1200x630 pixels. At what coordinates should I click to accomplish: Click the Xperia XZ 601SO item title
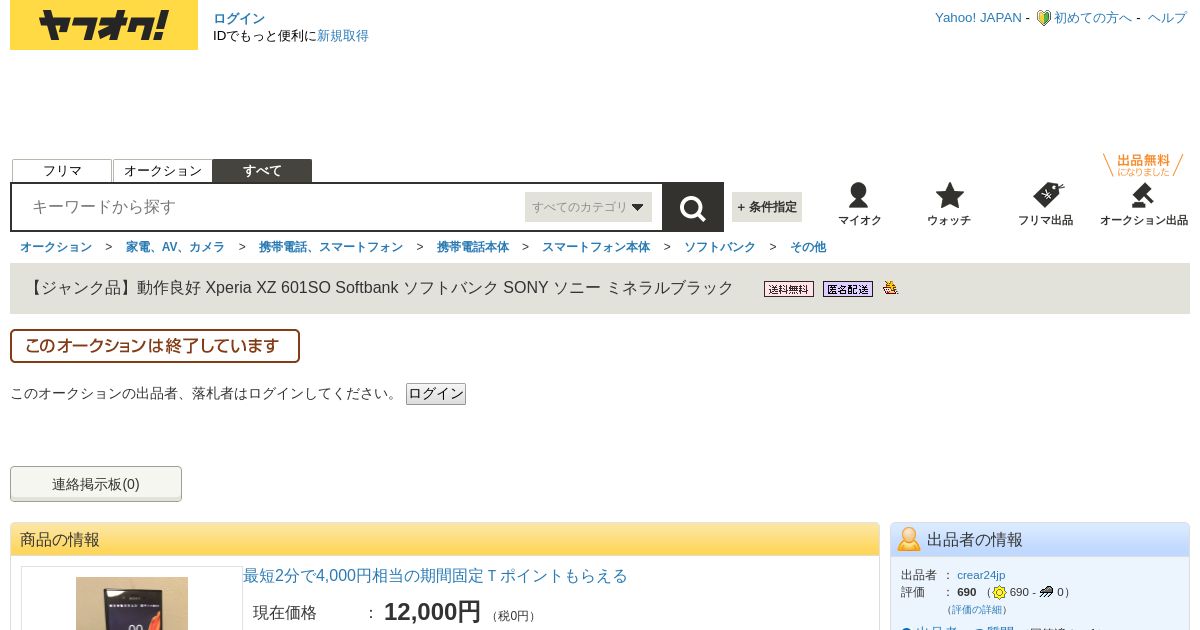point(381,288)
